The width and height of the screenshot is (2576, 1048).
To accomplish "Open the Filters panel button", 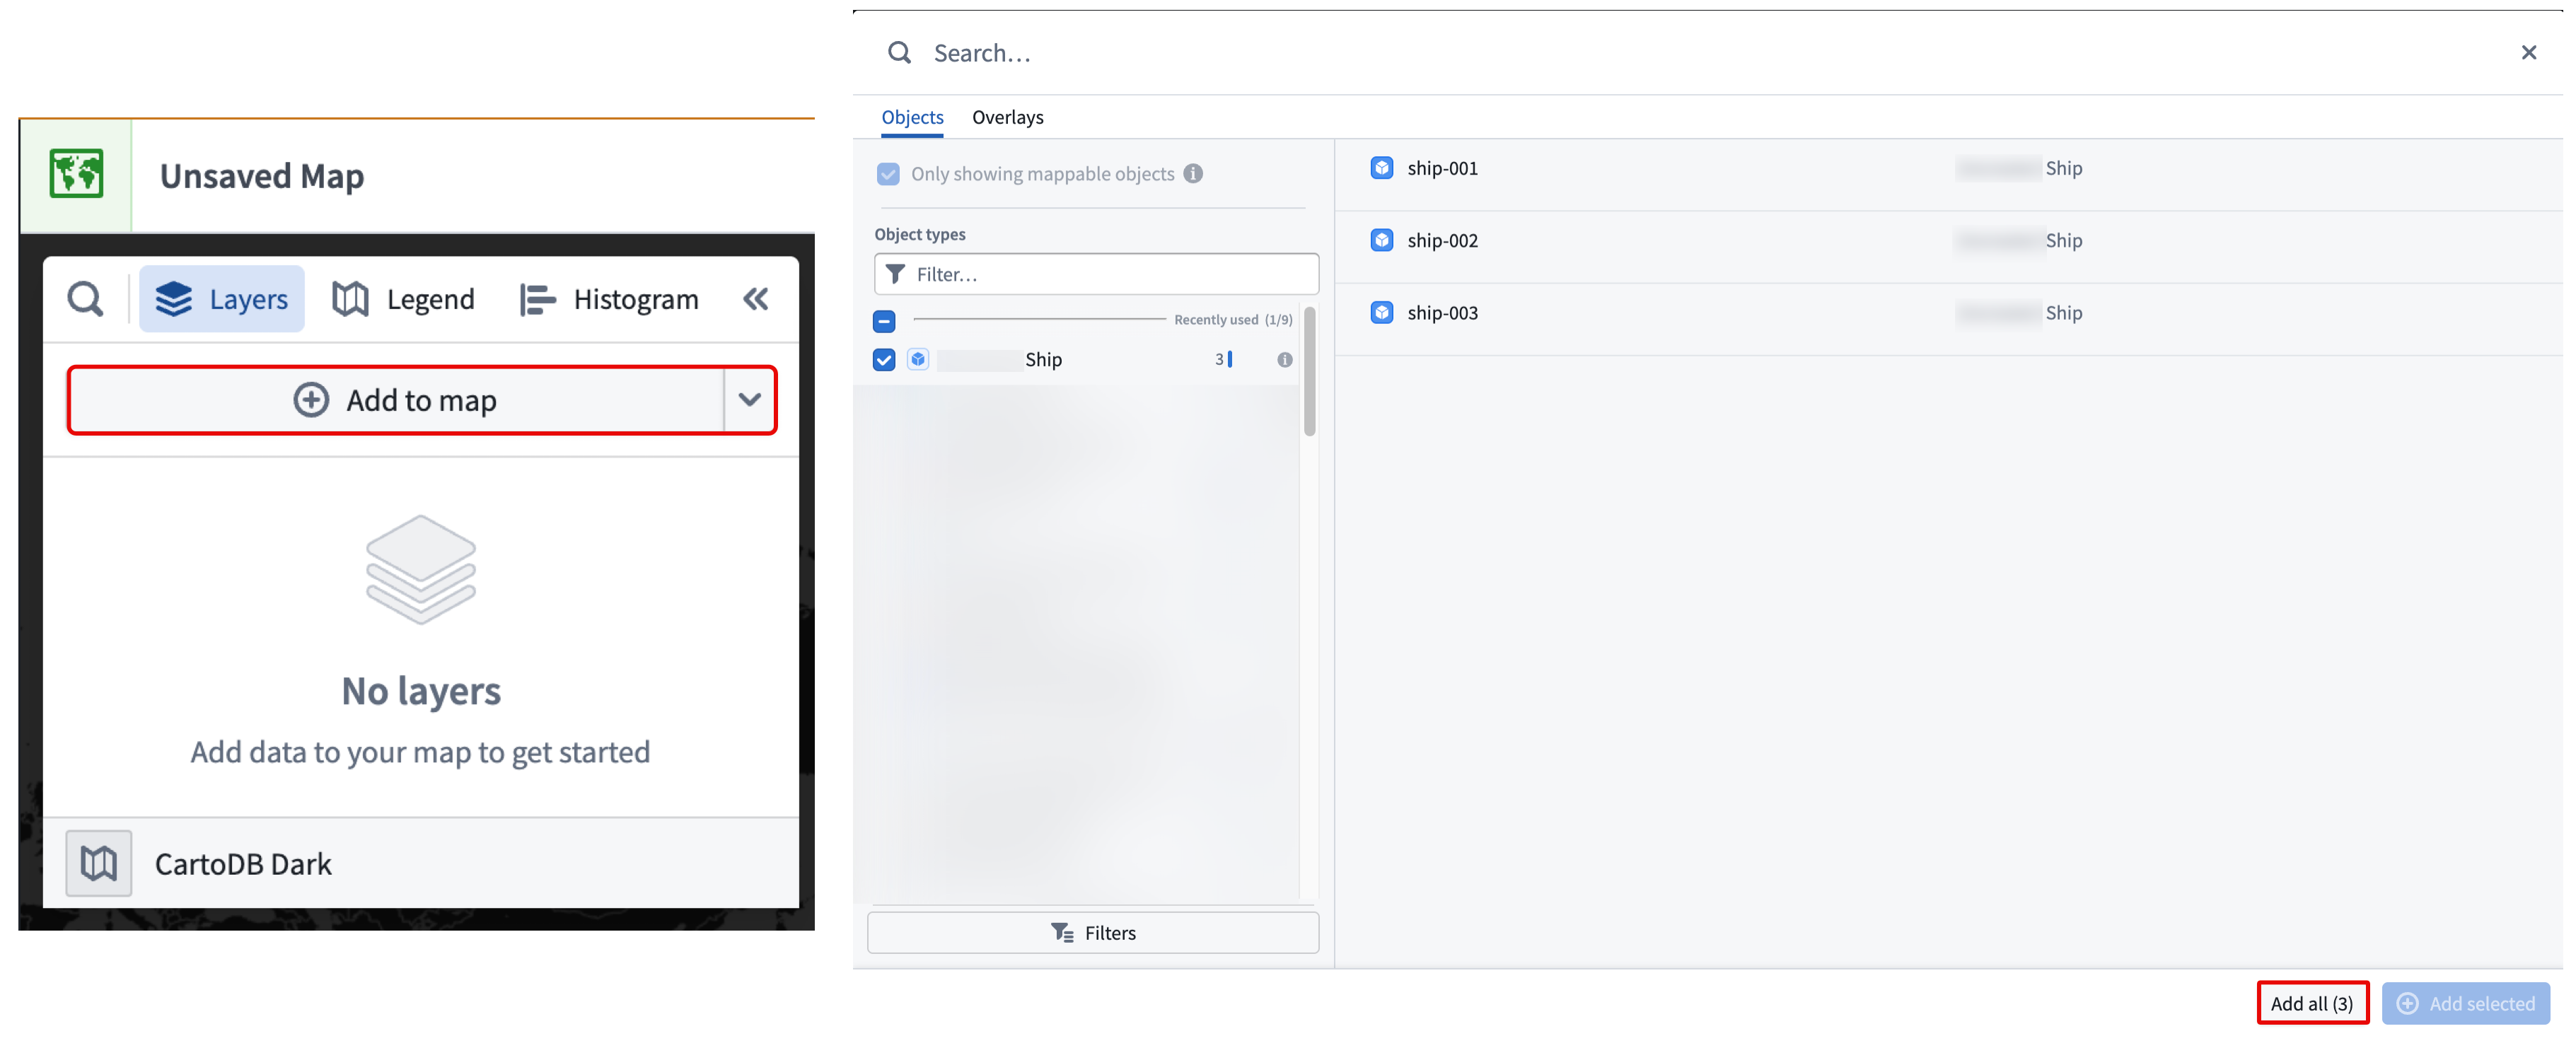I will coord(1092,932).
